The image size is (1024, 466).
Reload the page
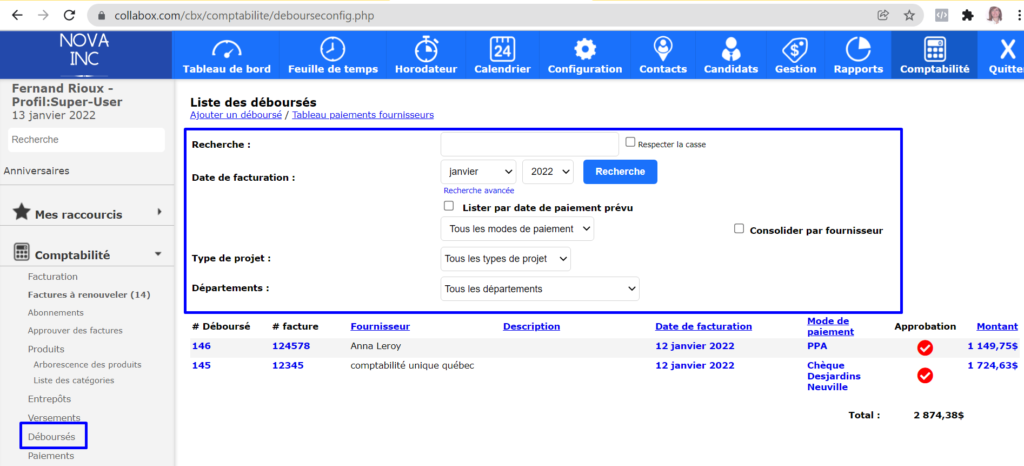70,15
